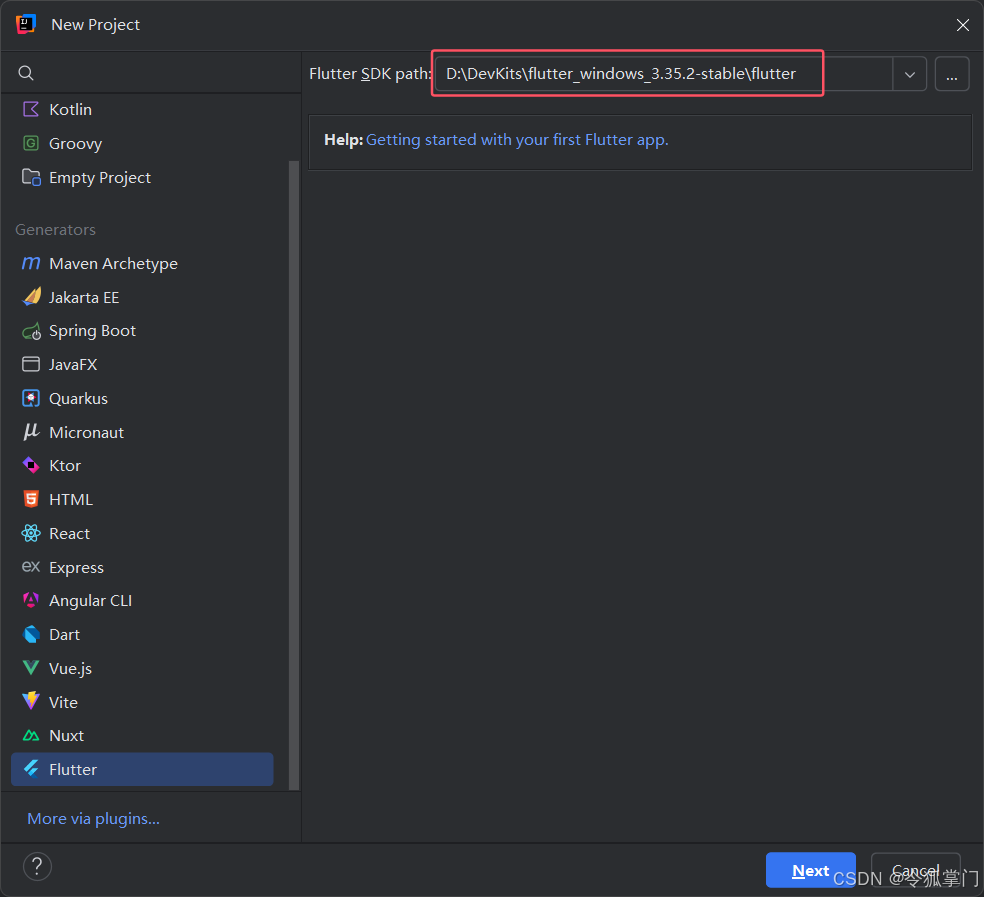
Task: Click the Cancel button
Action: pyautogui.click(x=916, y=870)
